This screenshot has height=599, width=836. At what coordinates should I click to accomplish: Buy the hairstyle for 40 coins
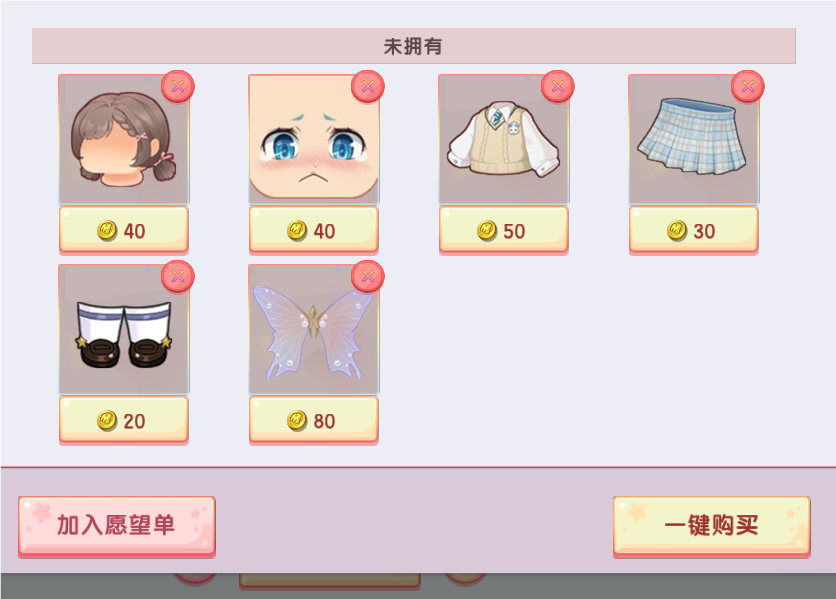(124, 230)
